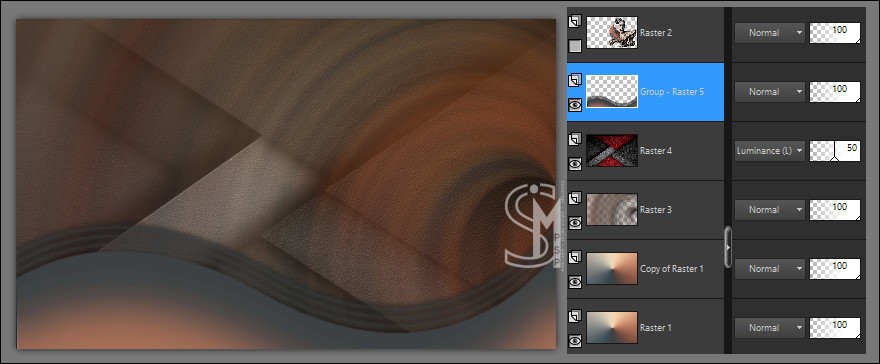Open the Luminance (L) blend mode dropdown

coord(769,151)
